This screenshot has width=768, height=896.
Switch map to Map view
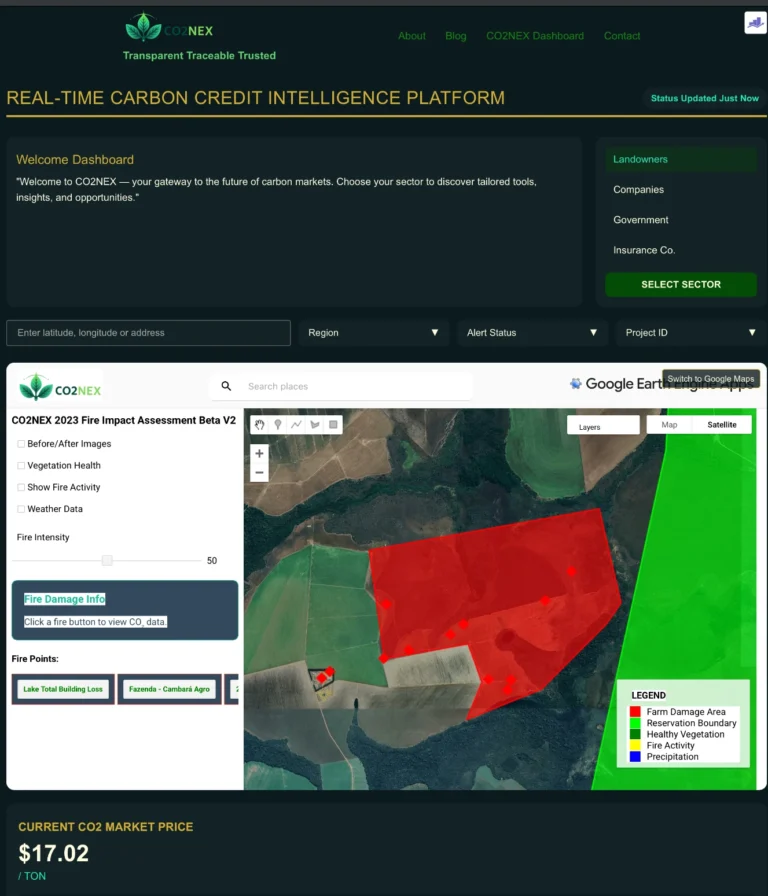point(669,425)
